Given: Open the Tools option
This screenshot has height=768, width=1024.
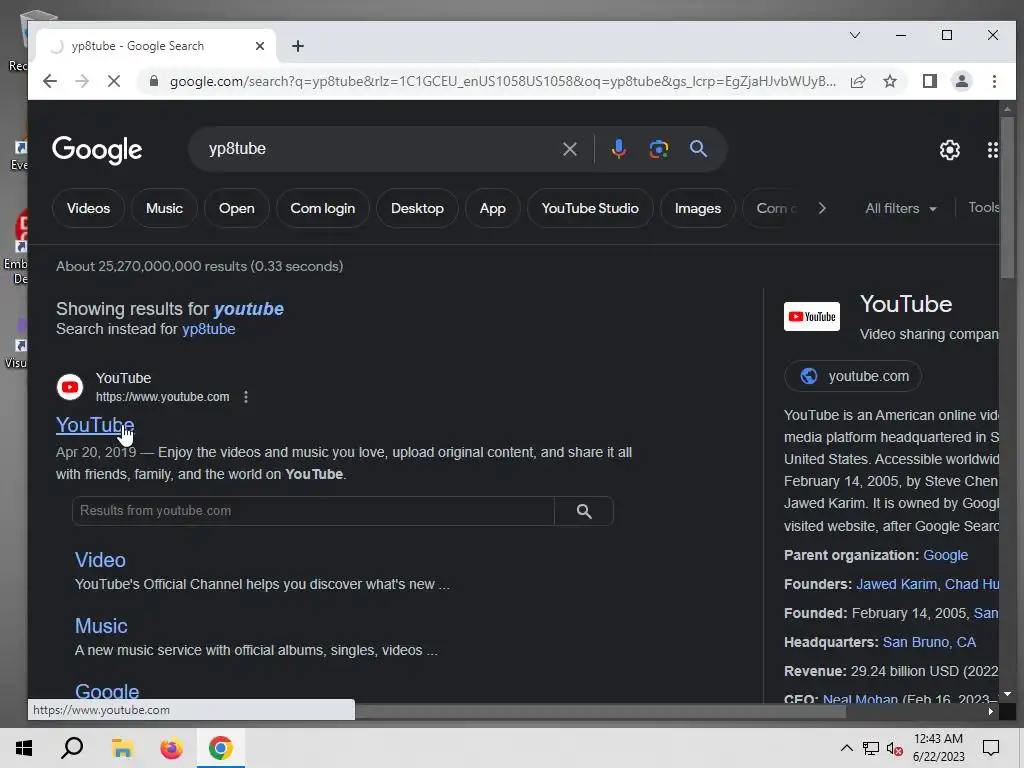Looking at the screenshot, I should pyautogui.click(x=984, y=207).
